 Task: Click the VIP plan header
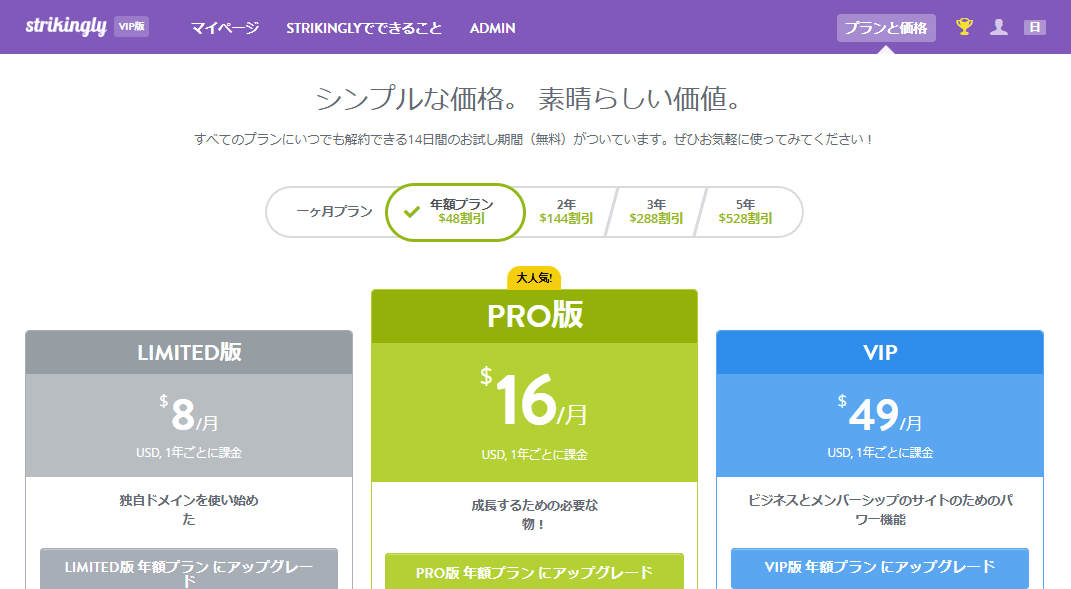(880, 353)
